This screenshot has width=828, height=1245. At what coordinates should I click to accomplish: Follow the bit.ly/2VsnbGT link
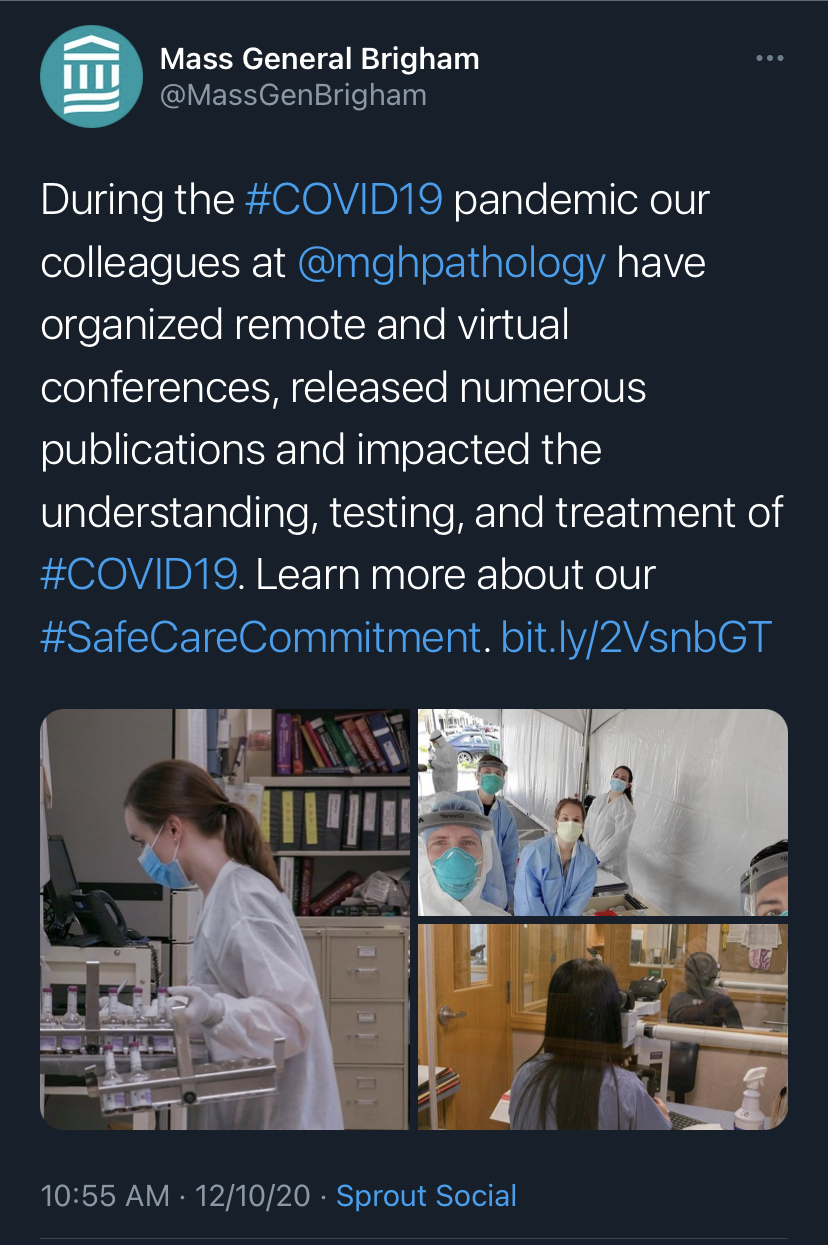point(636,637)
